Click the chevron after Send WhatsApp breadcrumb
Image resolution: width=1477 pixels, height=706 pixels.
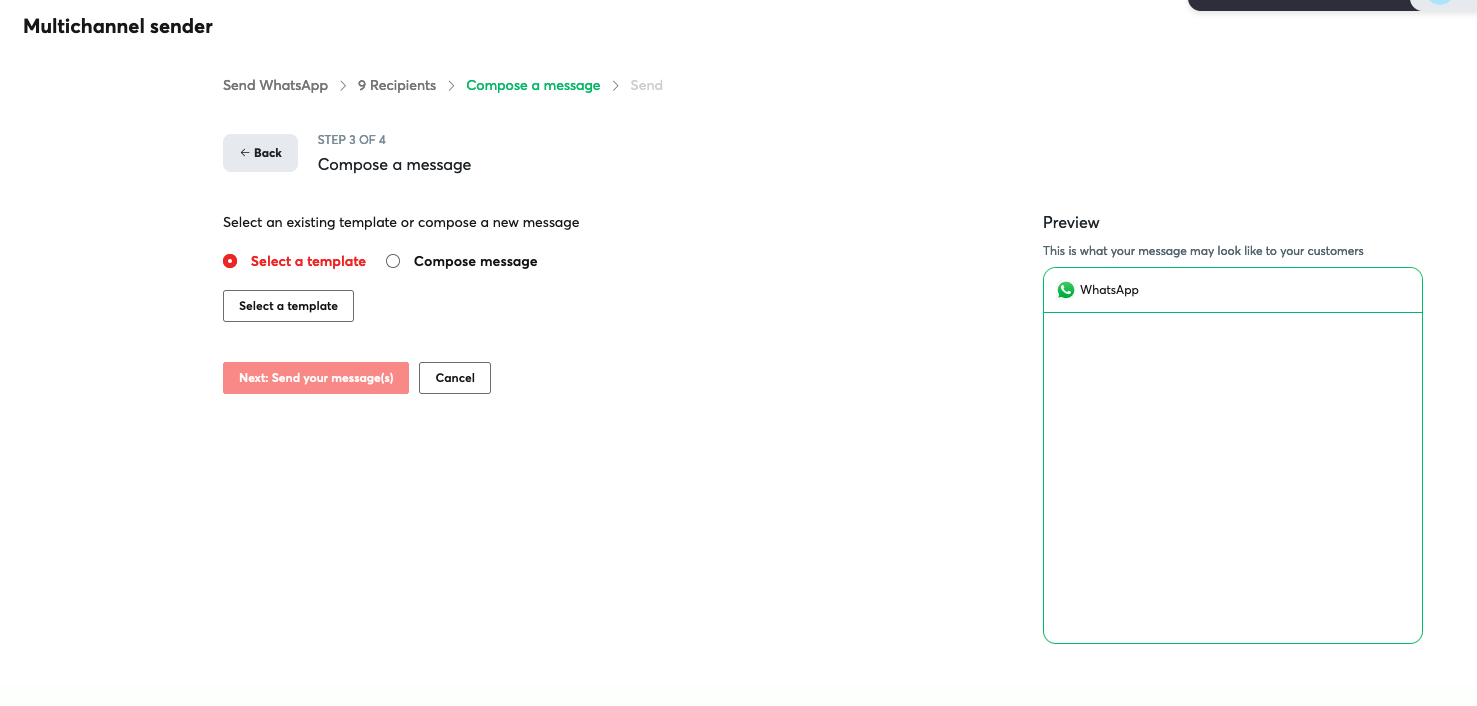(x=343, y=85)
